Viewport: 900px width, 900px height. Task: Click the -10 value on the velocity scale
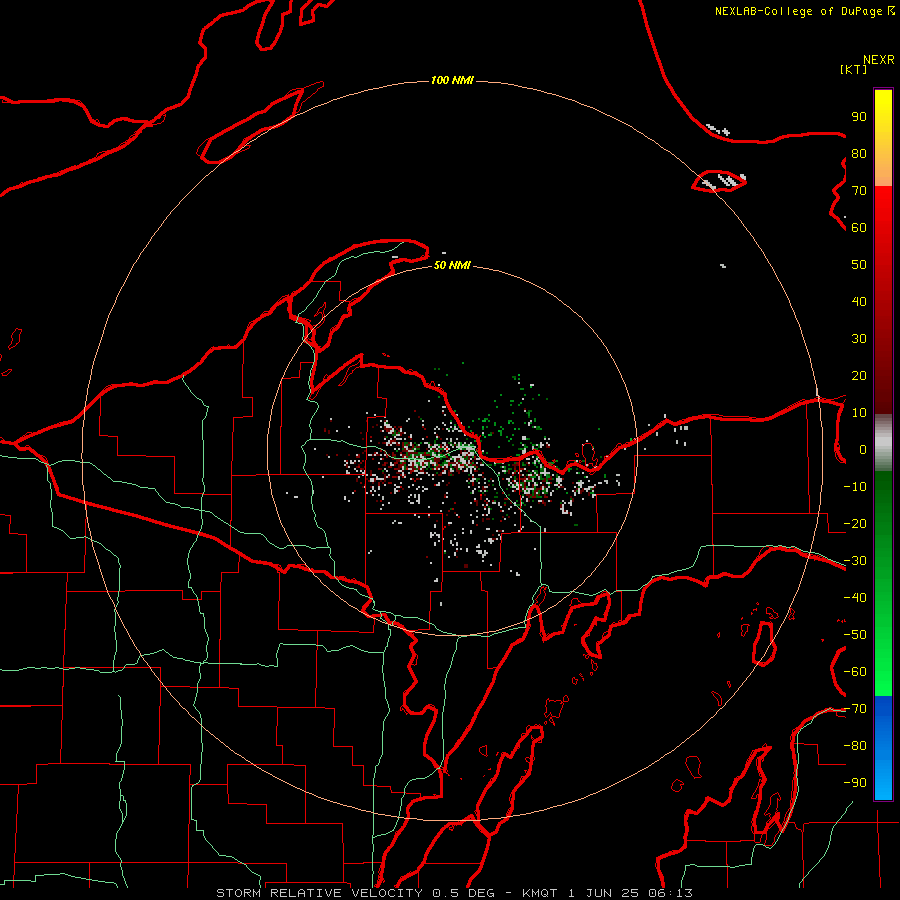coord(855,487)
